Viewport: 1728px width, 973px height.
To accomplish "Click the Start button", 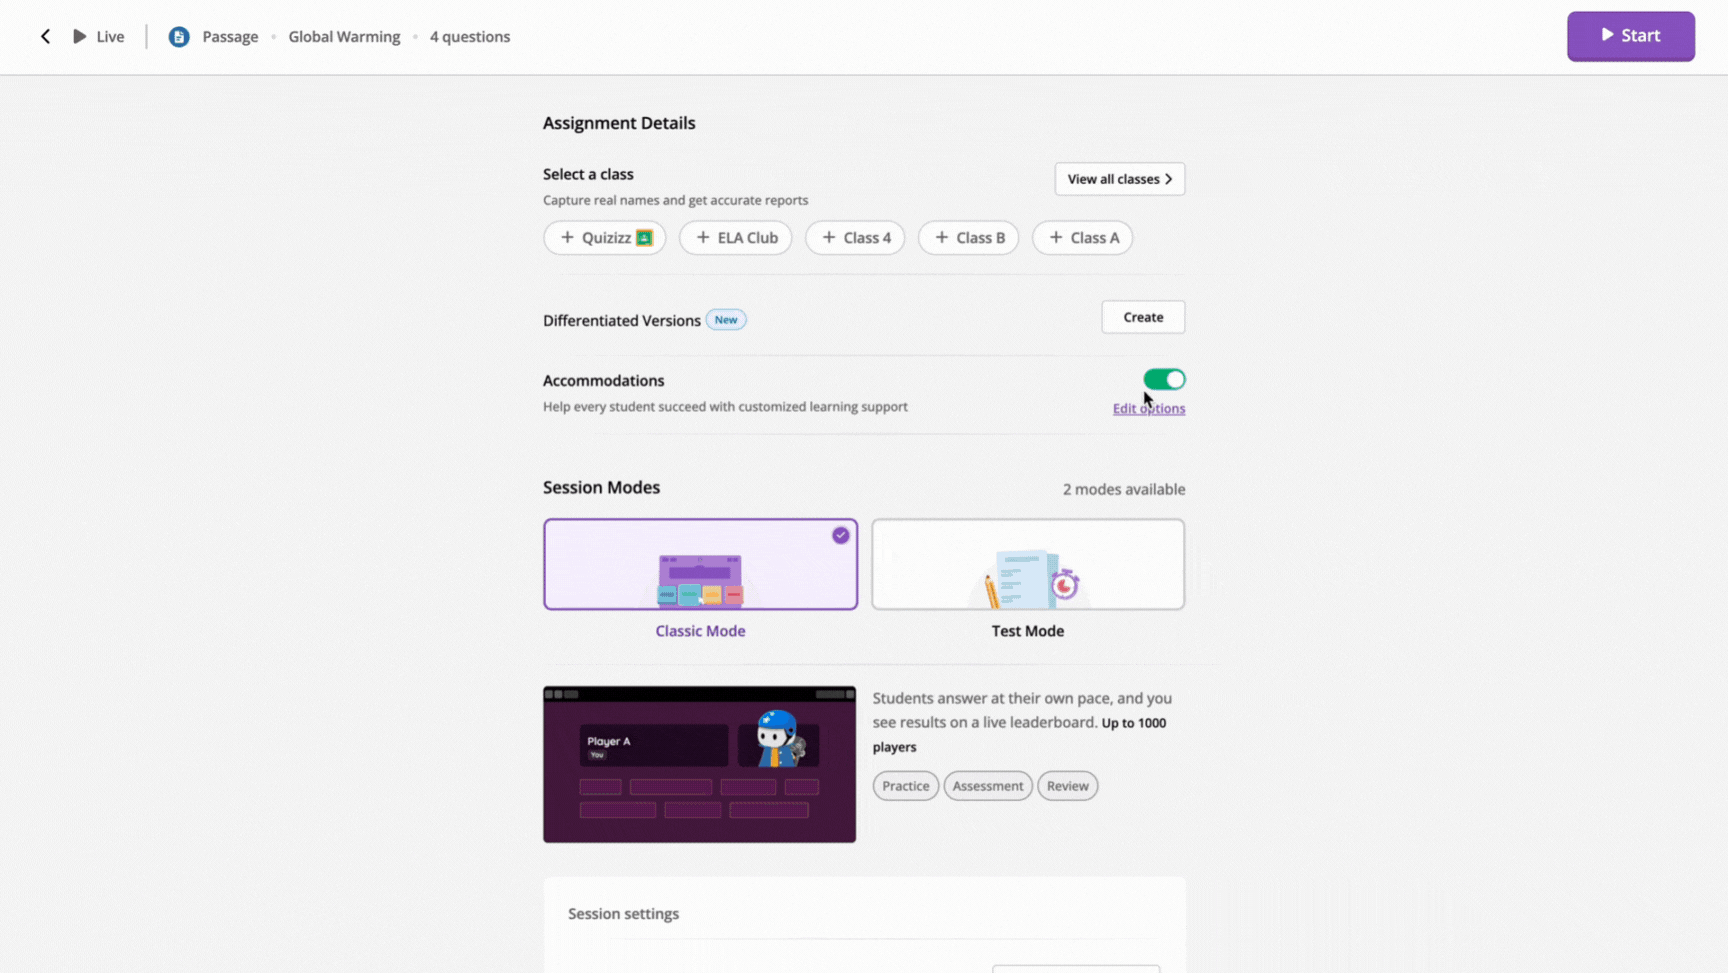I will 1630,36.
